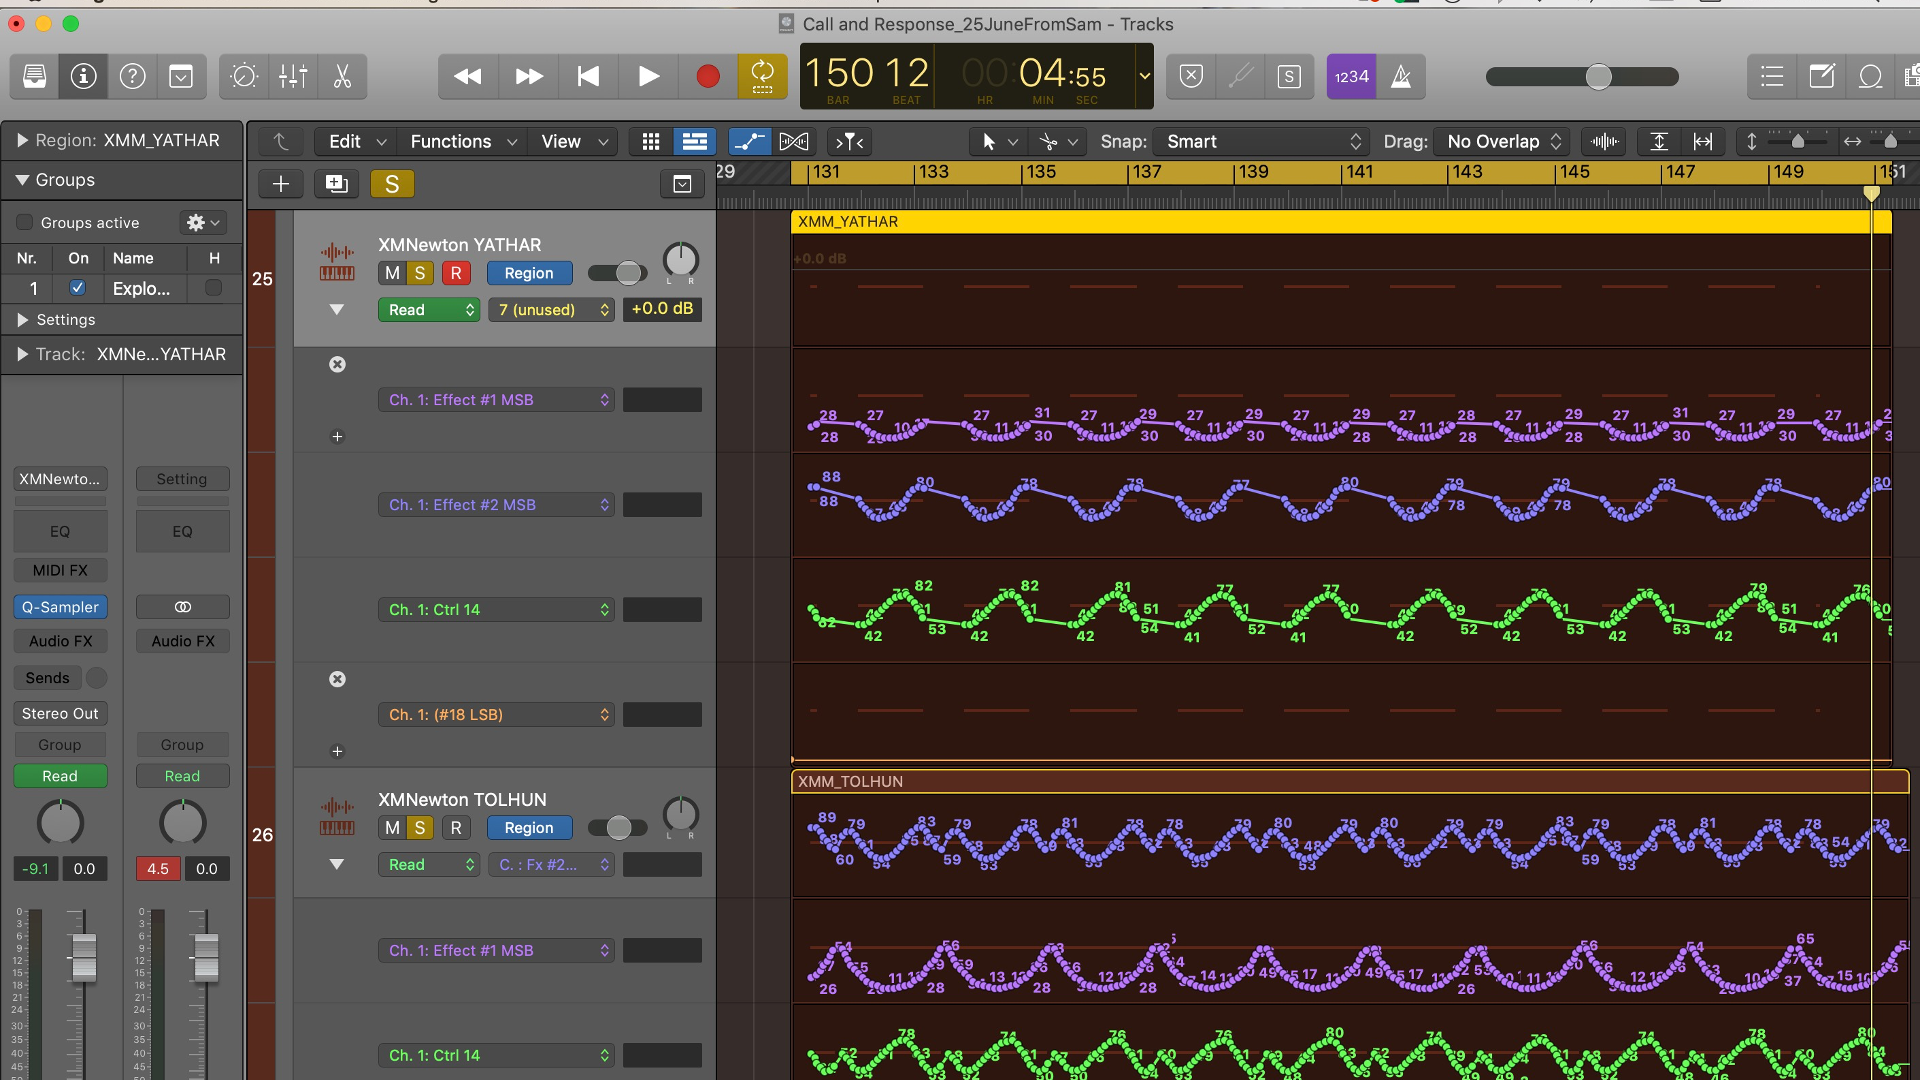This screenshot has width=1920, height=1080.
Task: Collapse the Groups section
Action: (x=22, y=180)
